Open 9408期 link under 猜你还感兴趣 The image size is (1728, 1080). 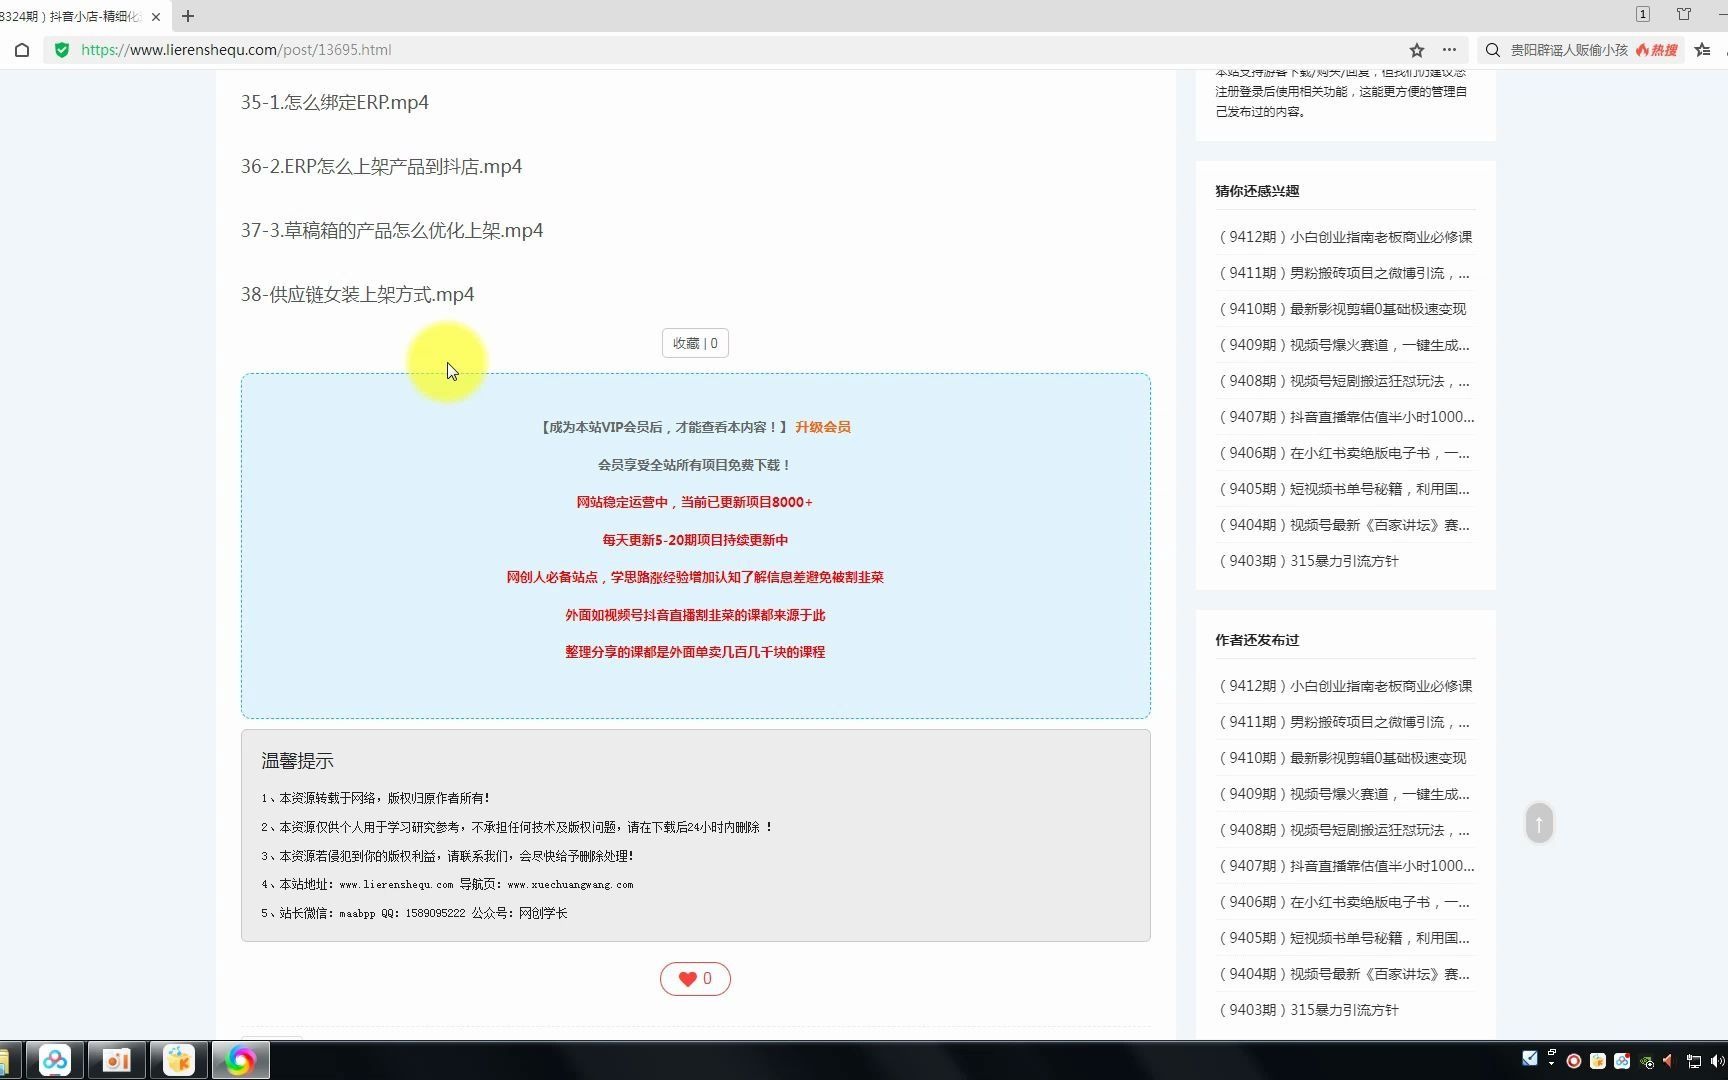tap(1344, 381)
